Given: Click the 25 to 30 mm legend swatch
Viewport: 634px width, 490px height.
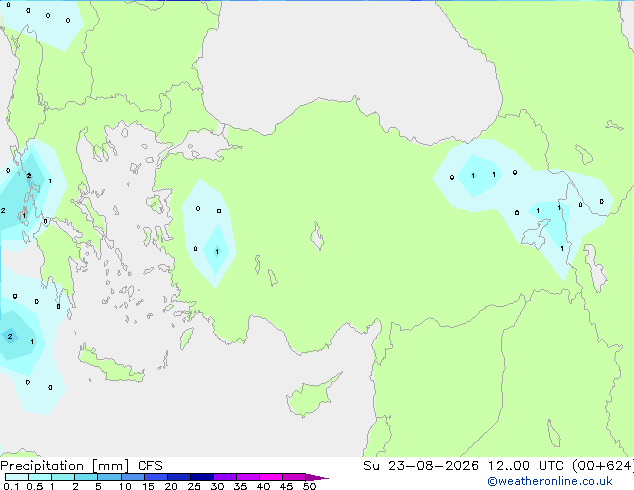Looking at the screenshot, I should [202, 477].
